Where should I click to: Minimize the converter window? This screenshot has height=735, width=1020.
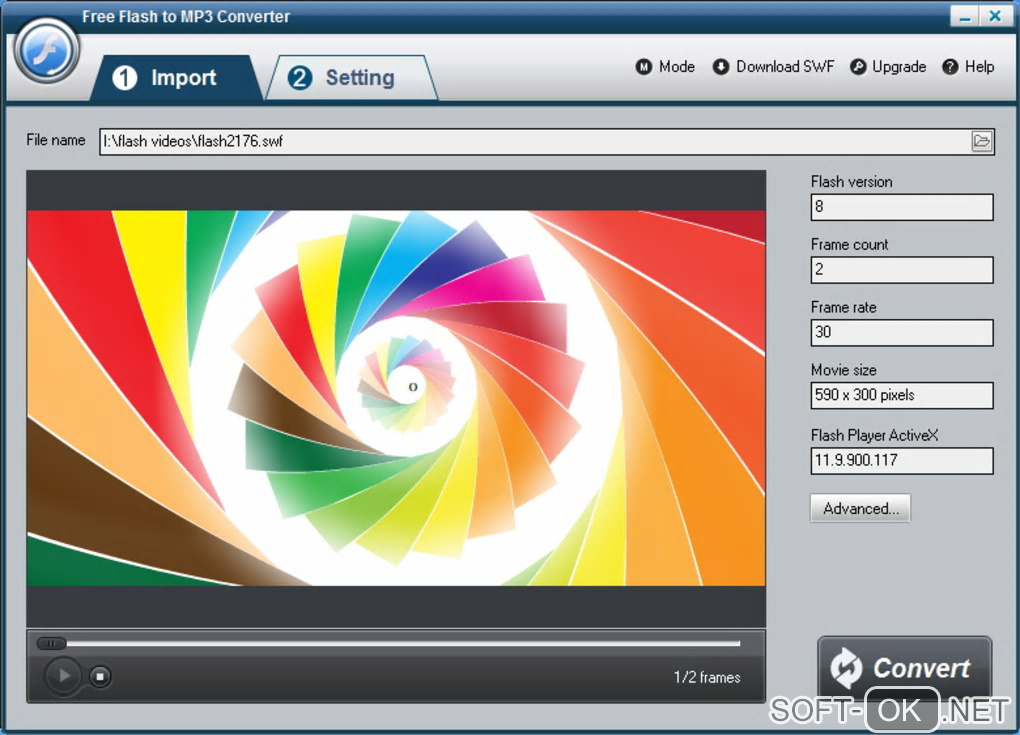964,16
